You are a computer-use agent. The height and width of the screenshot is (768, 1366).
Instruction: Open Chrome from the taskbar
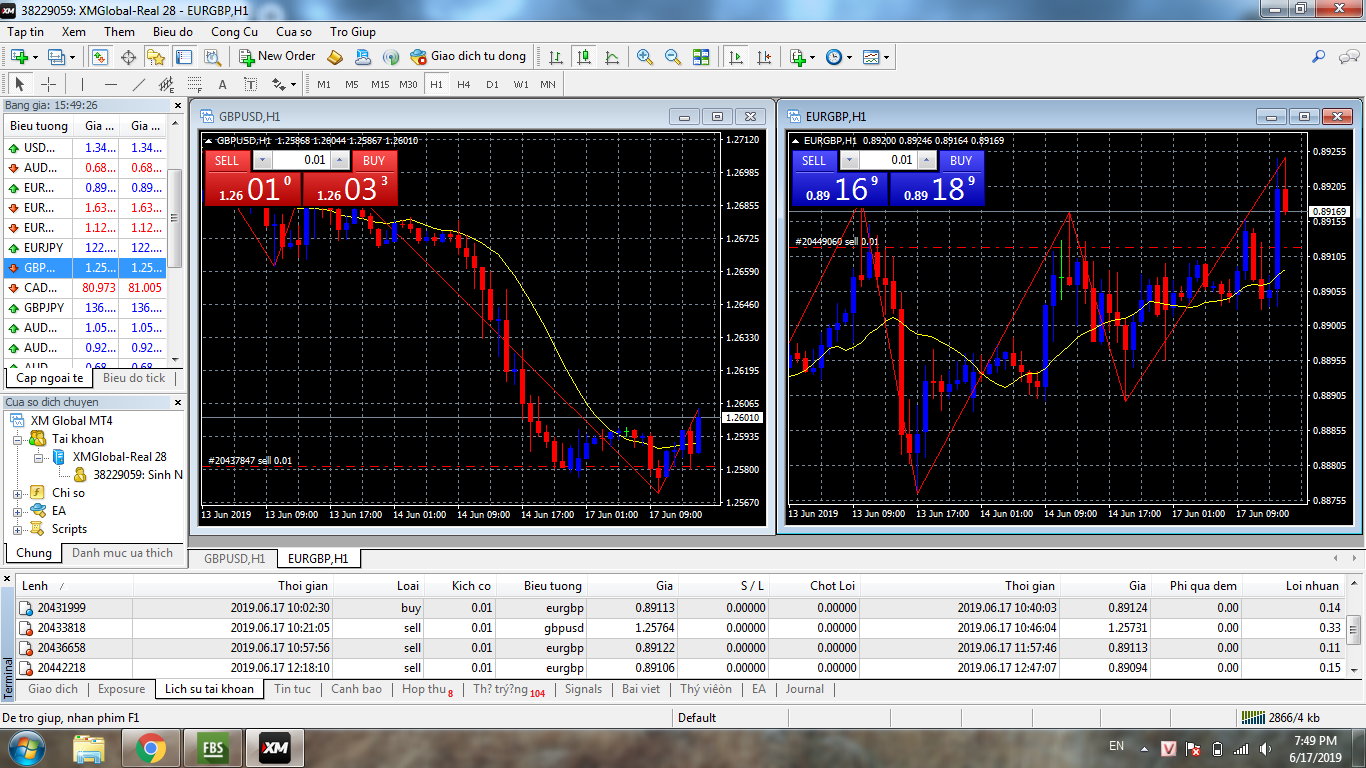click(x=151, y=748)
